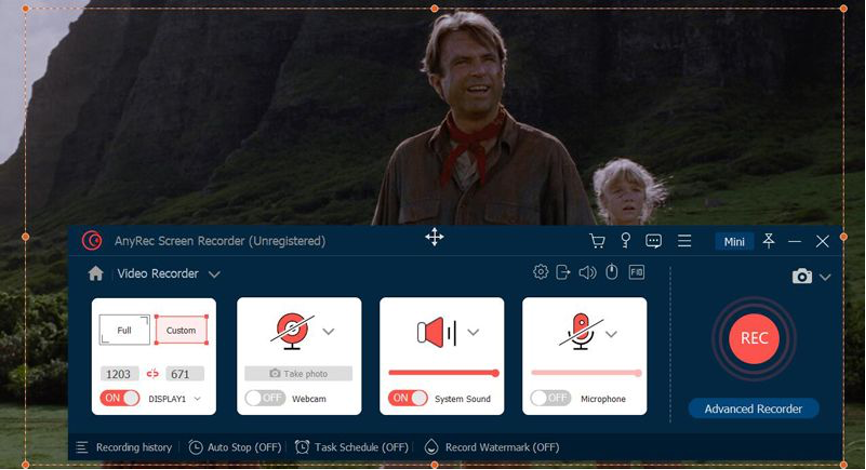Expand the microphone device dropdown
The height and width of the screenshot is (470, 866).
click(x=611, y=334)
